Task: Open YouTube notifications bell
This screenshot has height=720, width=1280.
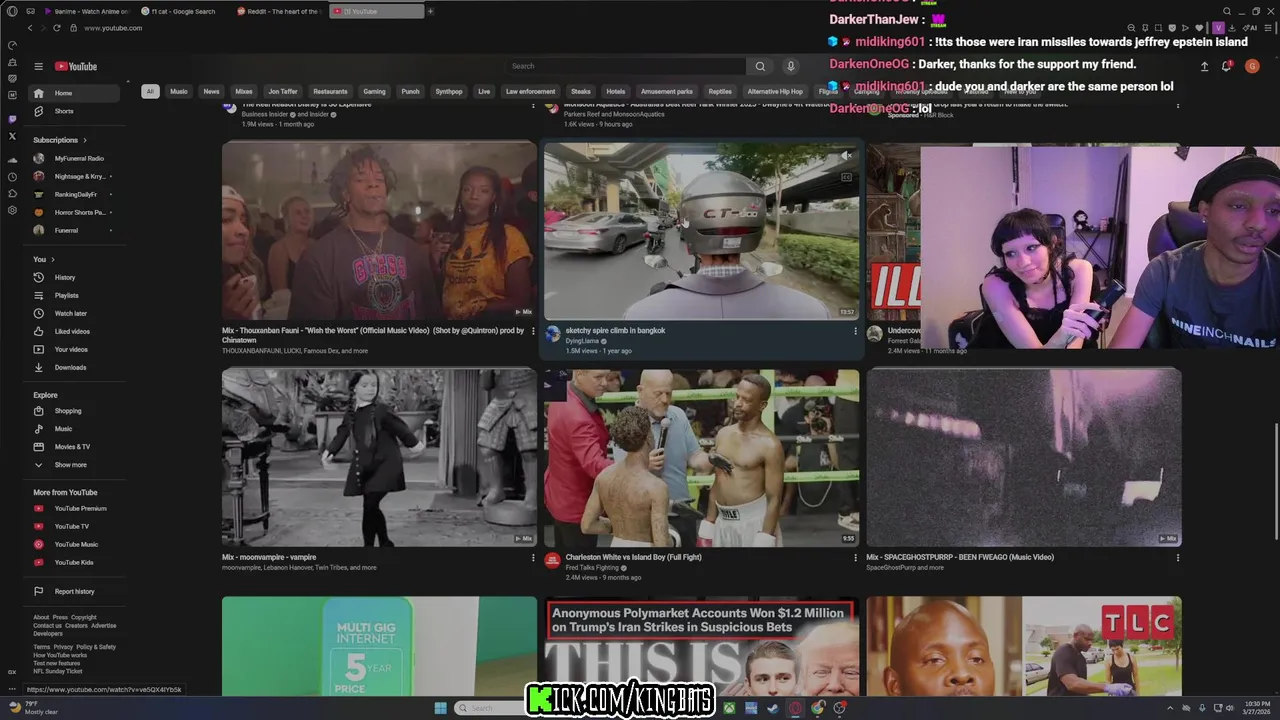Action: click(x=1226, y=66)
